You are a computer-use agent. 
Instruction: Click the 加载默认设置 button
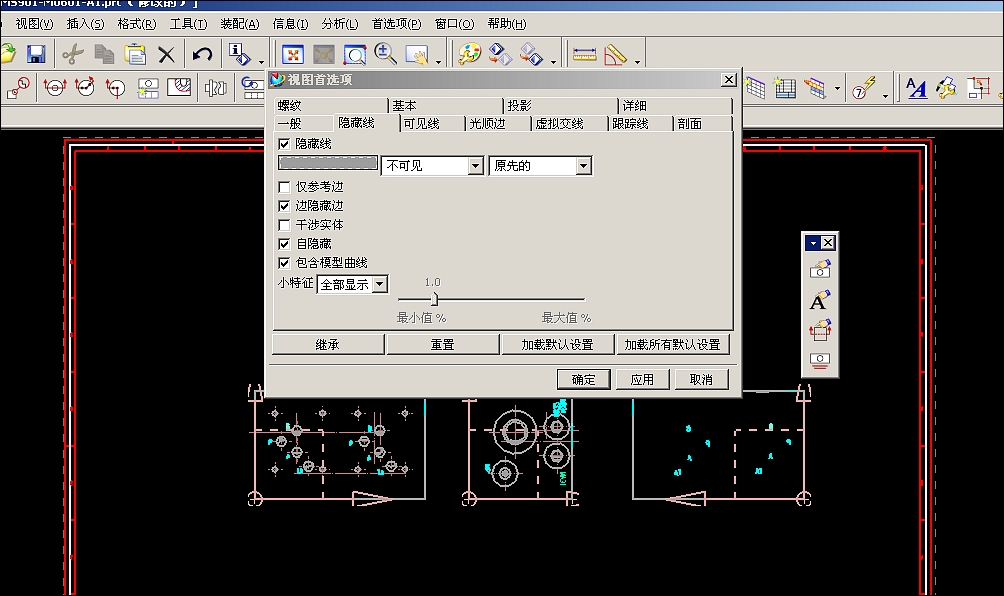[x=558, y=344]
